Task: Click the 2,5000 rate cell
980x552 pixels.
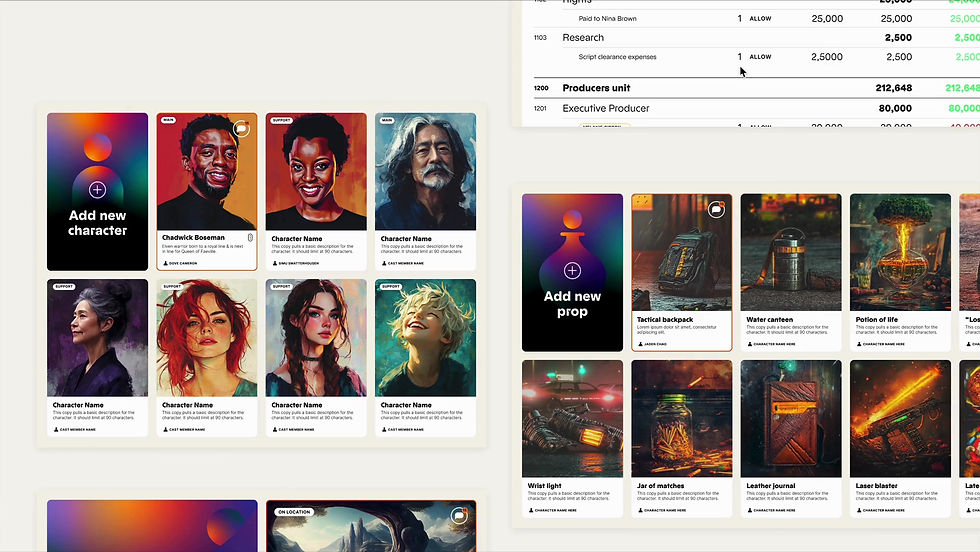Action: click(827, 57)
